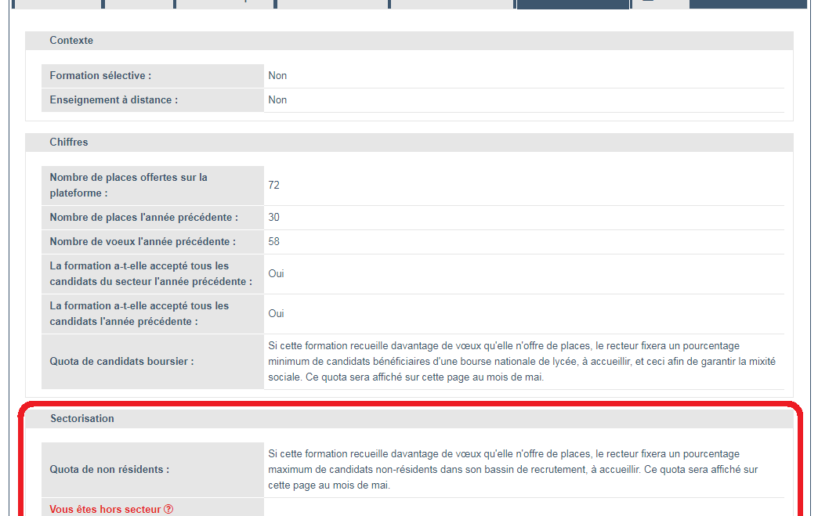This screenshot has height=516, width=818.
Task: Click the non-resident quota description paragraph
Action: [512, 469]
